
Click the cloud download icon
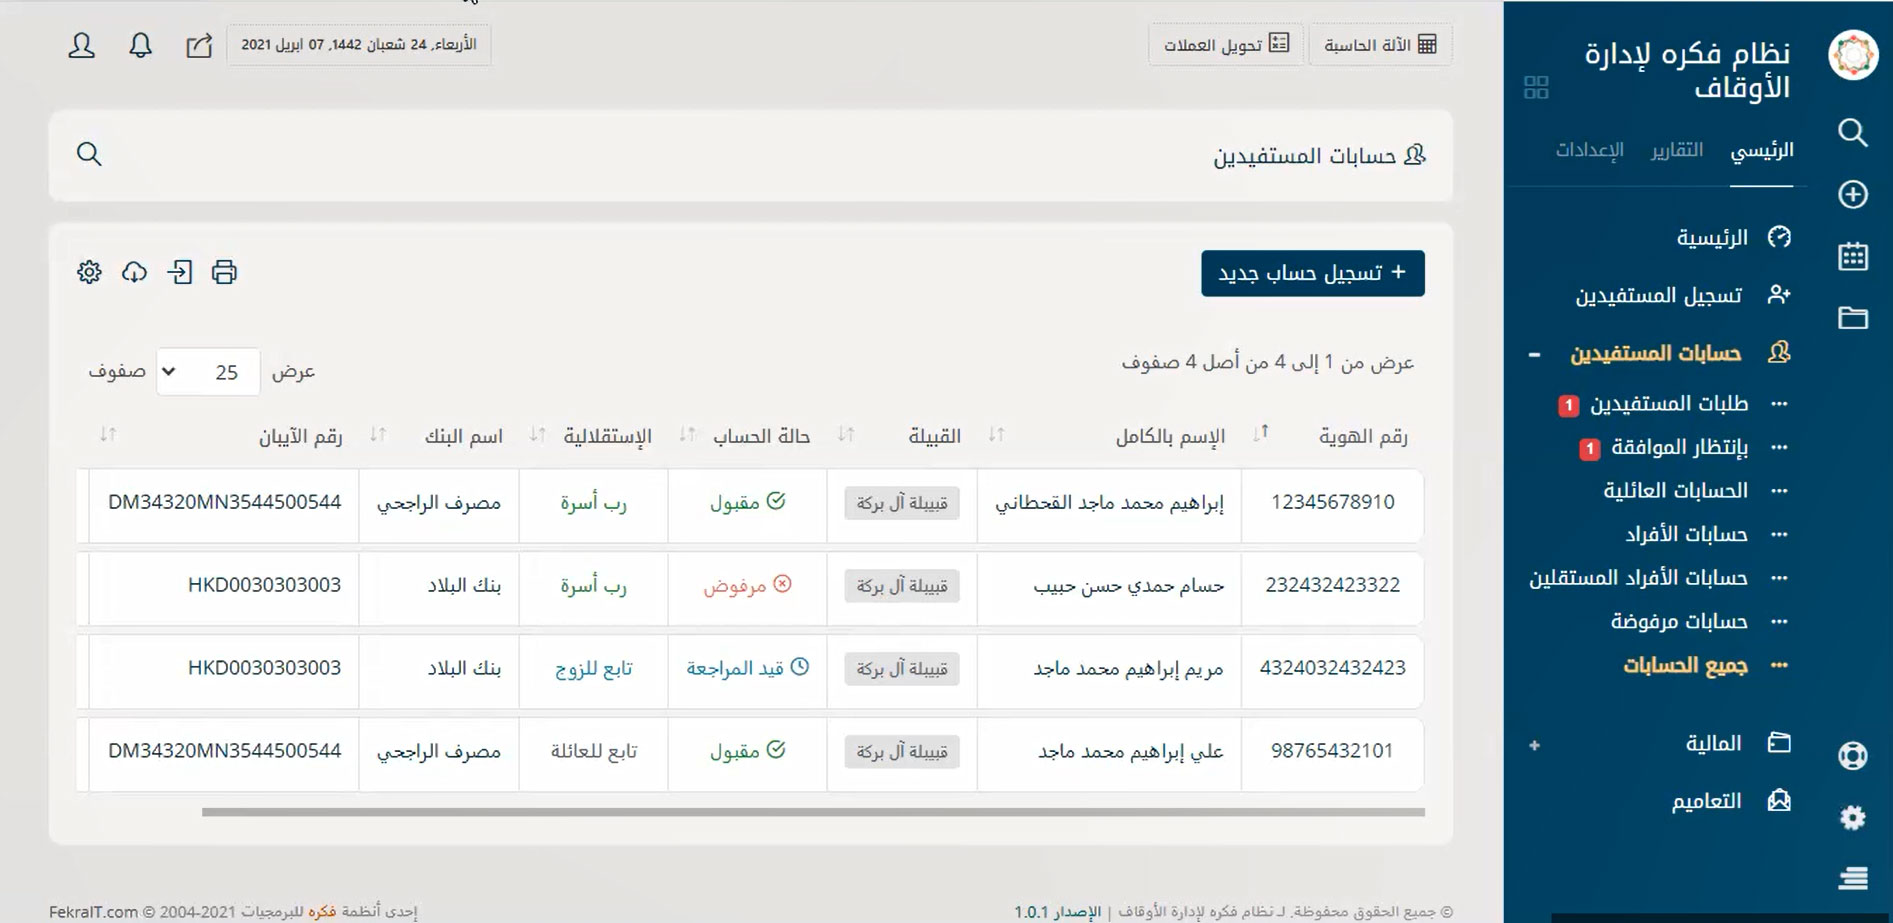pos(134,272)
